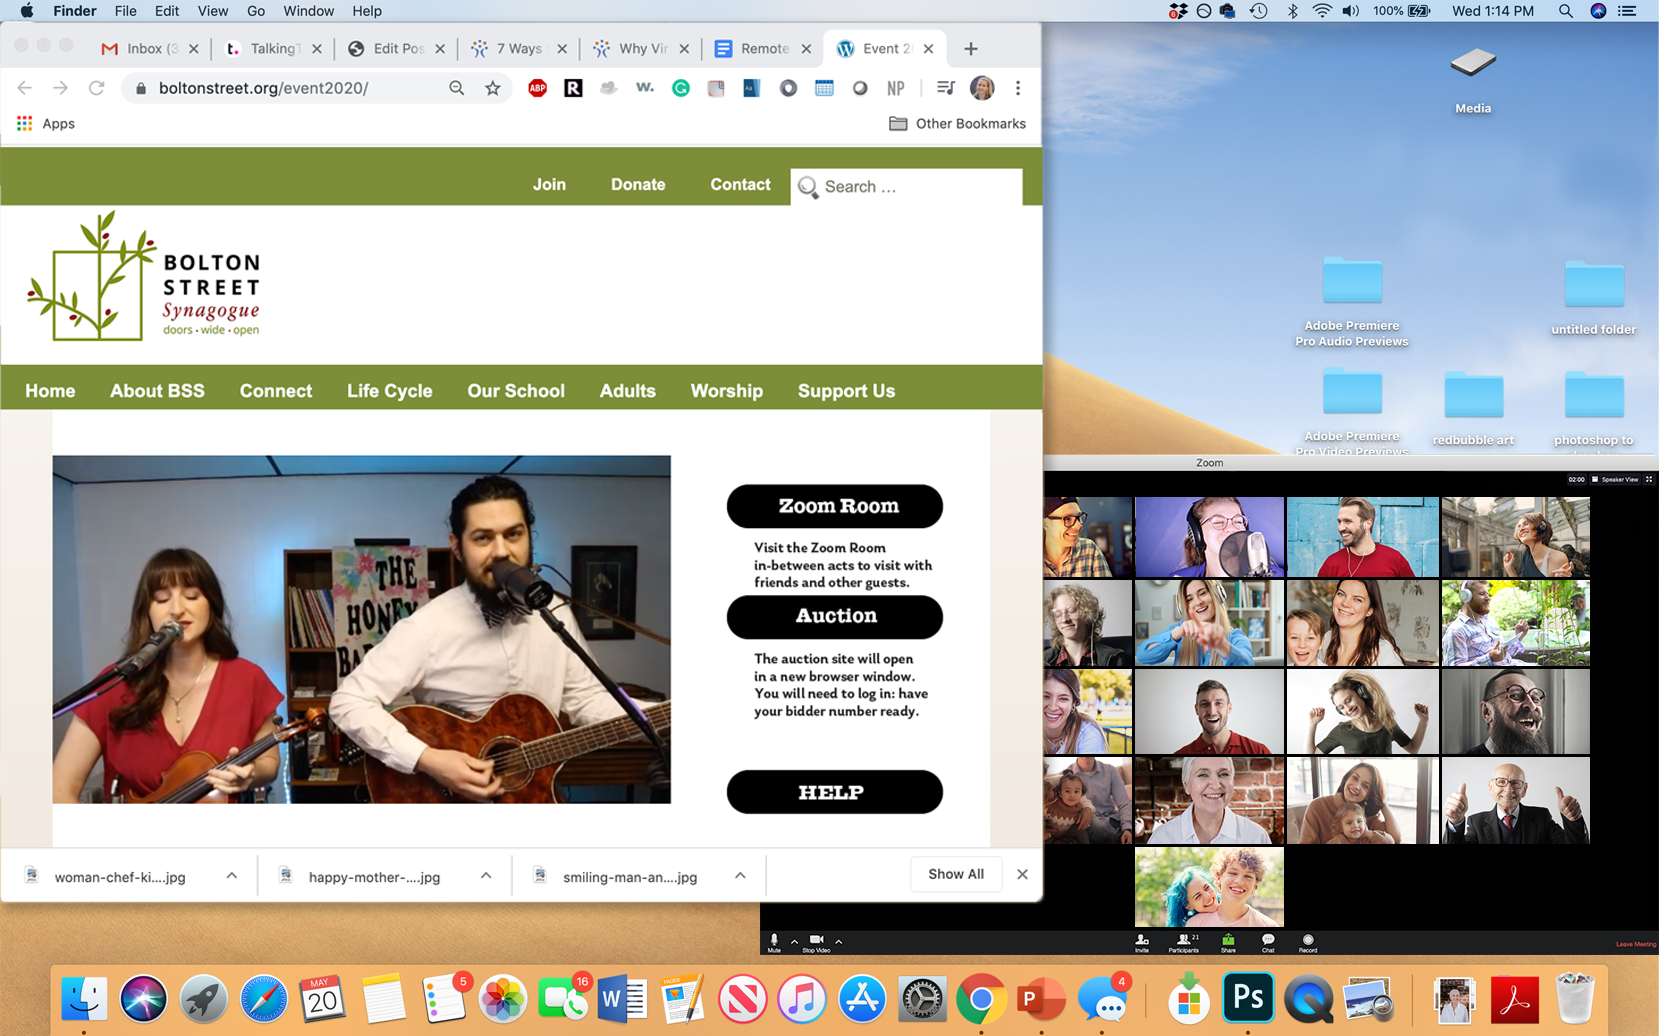Viewport: 1659px width, 1036px height.
Task: Click the AdBlock Plus extension icon
Action: pos(537,88)
